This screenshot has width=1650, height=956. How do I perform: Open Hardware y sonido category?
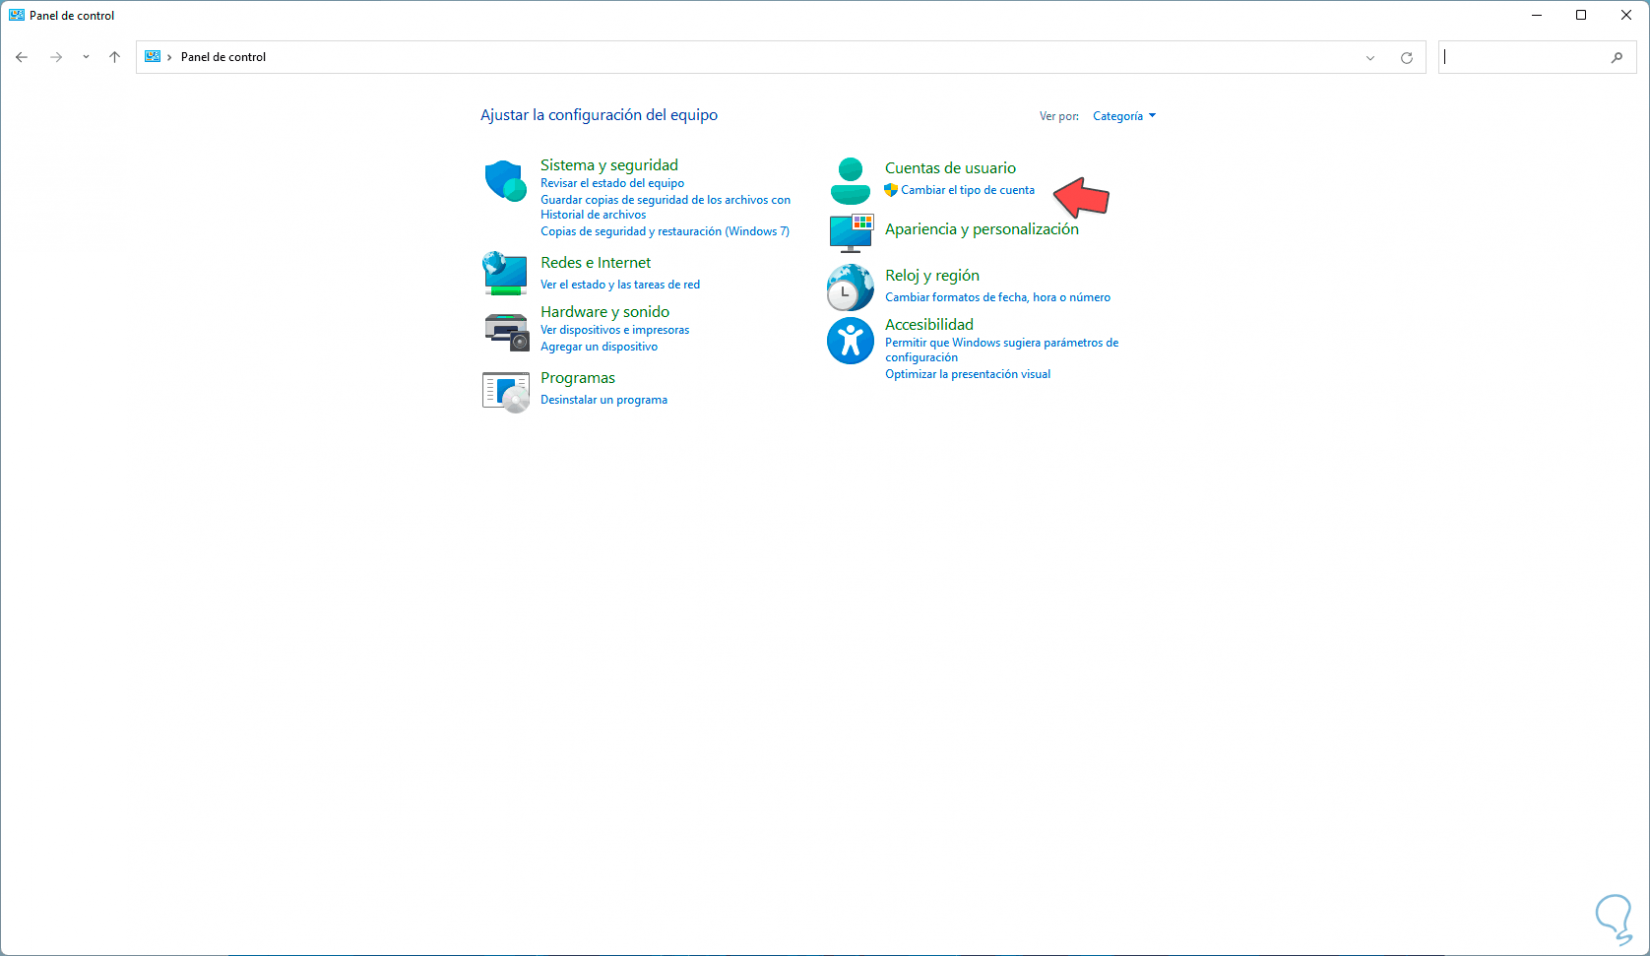point(605,312)
